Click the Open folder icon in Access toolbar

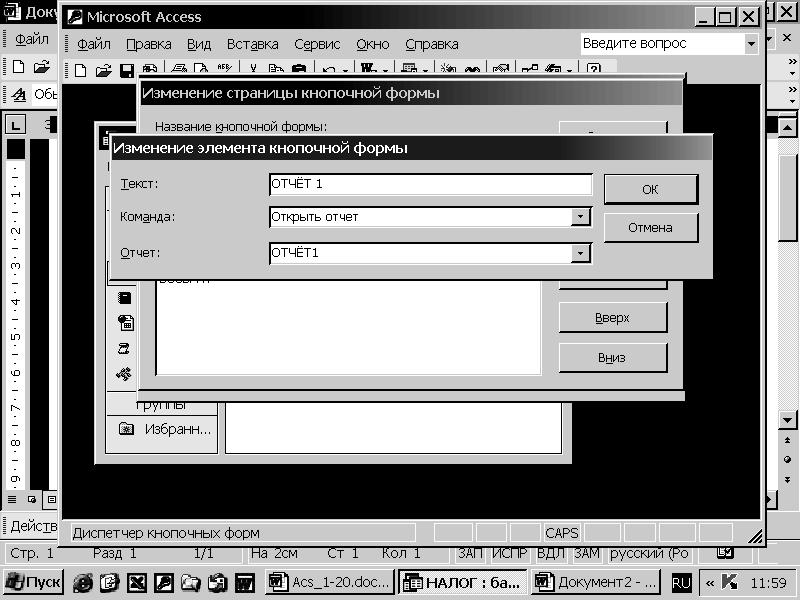(103, 70)
